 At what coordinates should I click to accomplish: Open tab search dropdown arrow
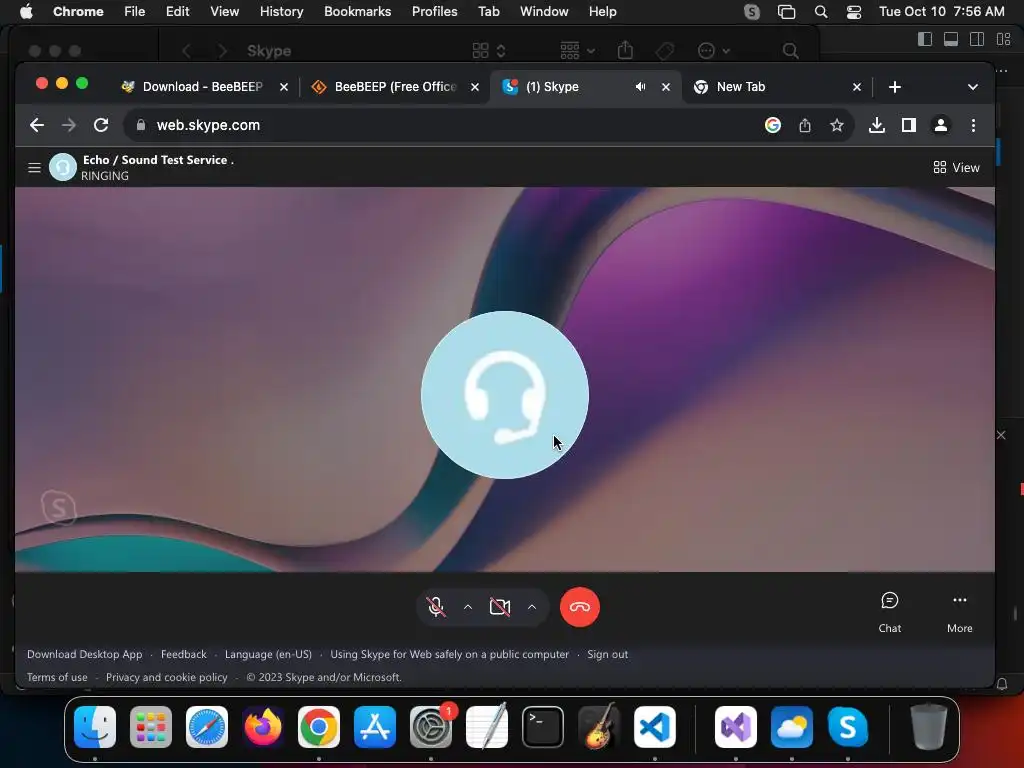pos(972,87)
